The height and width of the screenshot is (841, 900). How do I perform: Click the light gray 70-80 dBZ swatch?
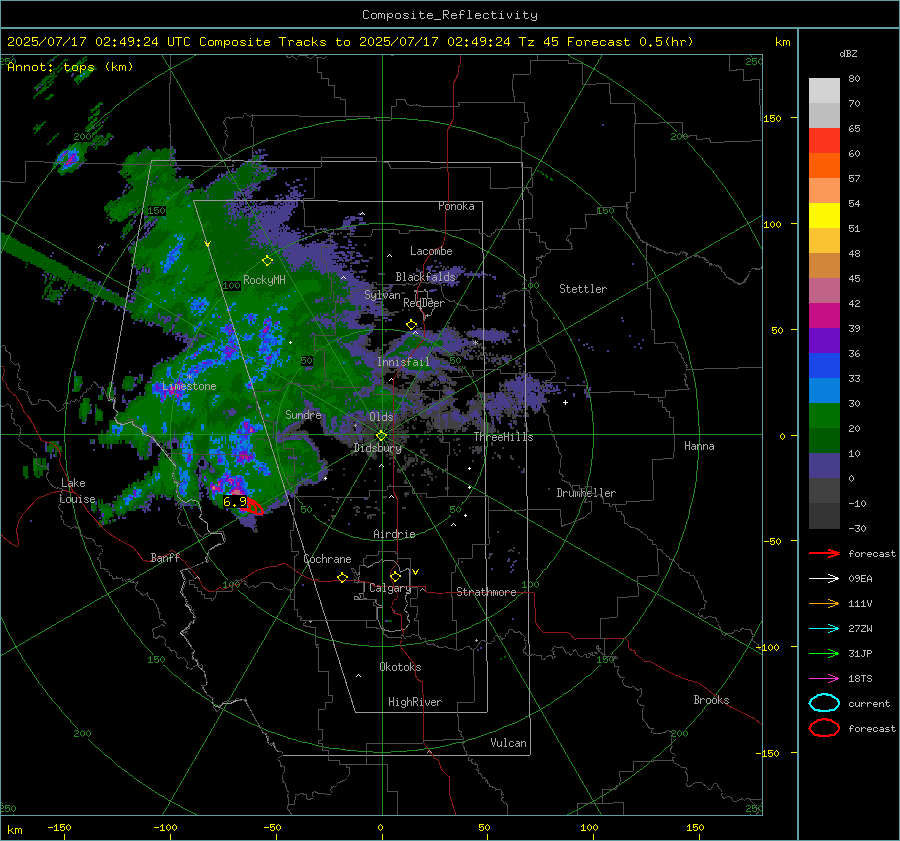click(824, 91)
